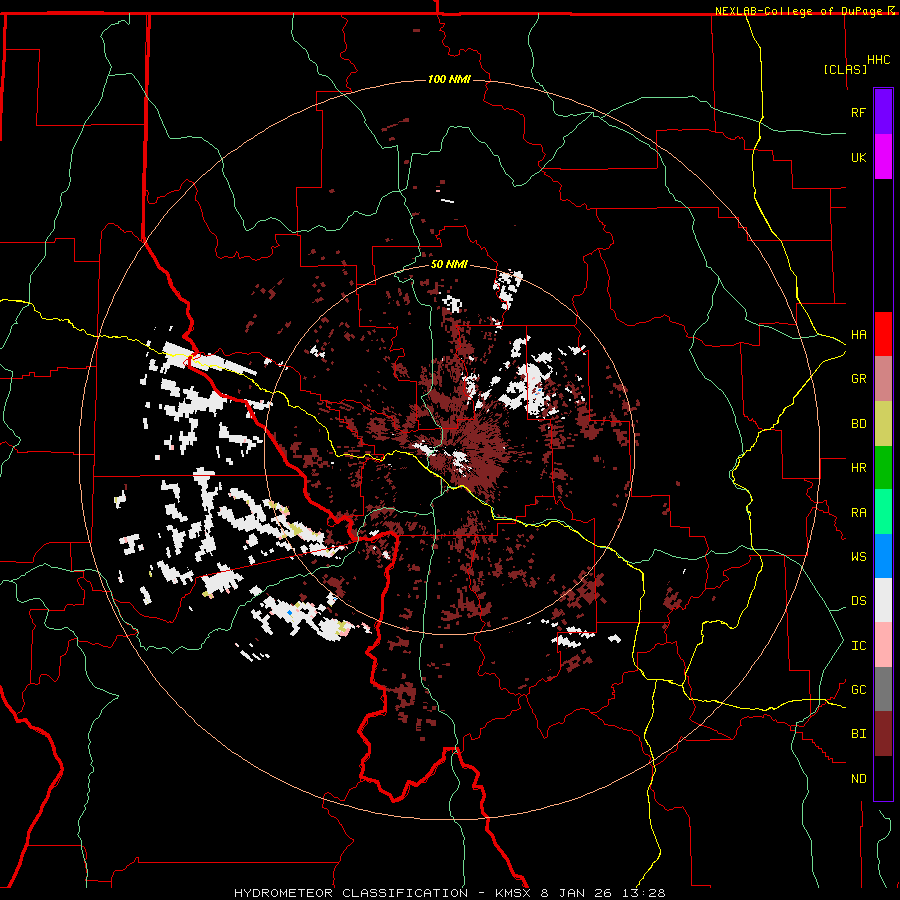
Task: Click the HA red legend swatch
Action: (x=883, y=334)
